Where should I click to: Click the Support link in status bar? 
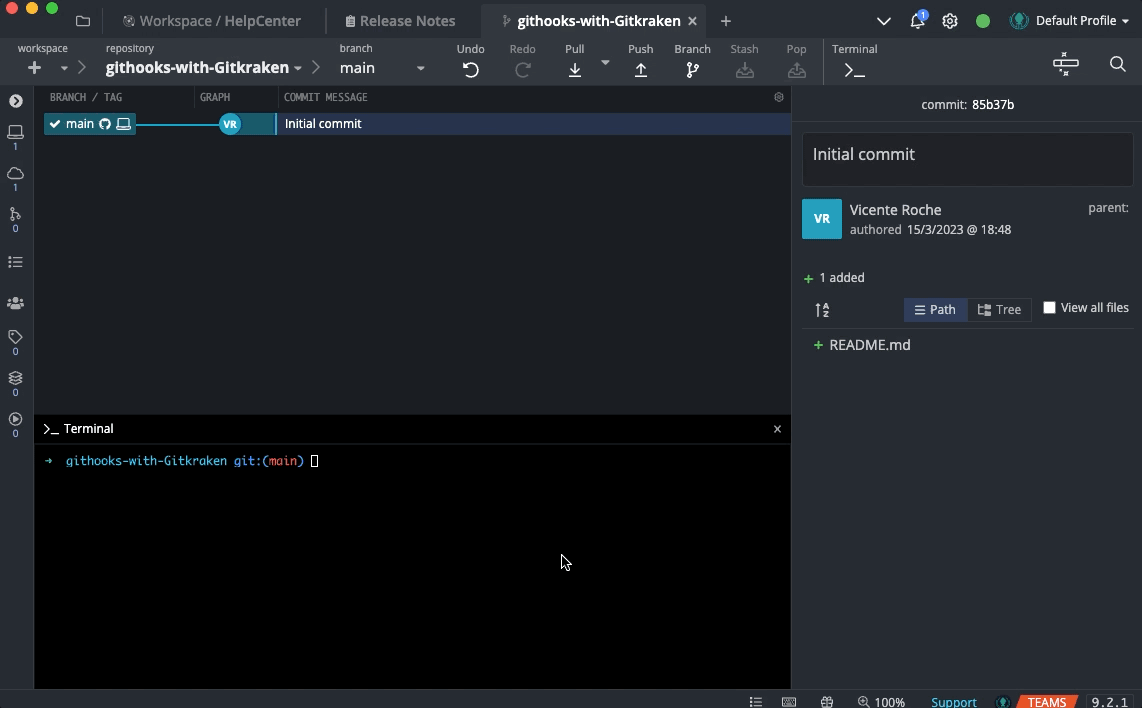pos(953,701)
